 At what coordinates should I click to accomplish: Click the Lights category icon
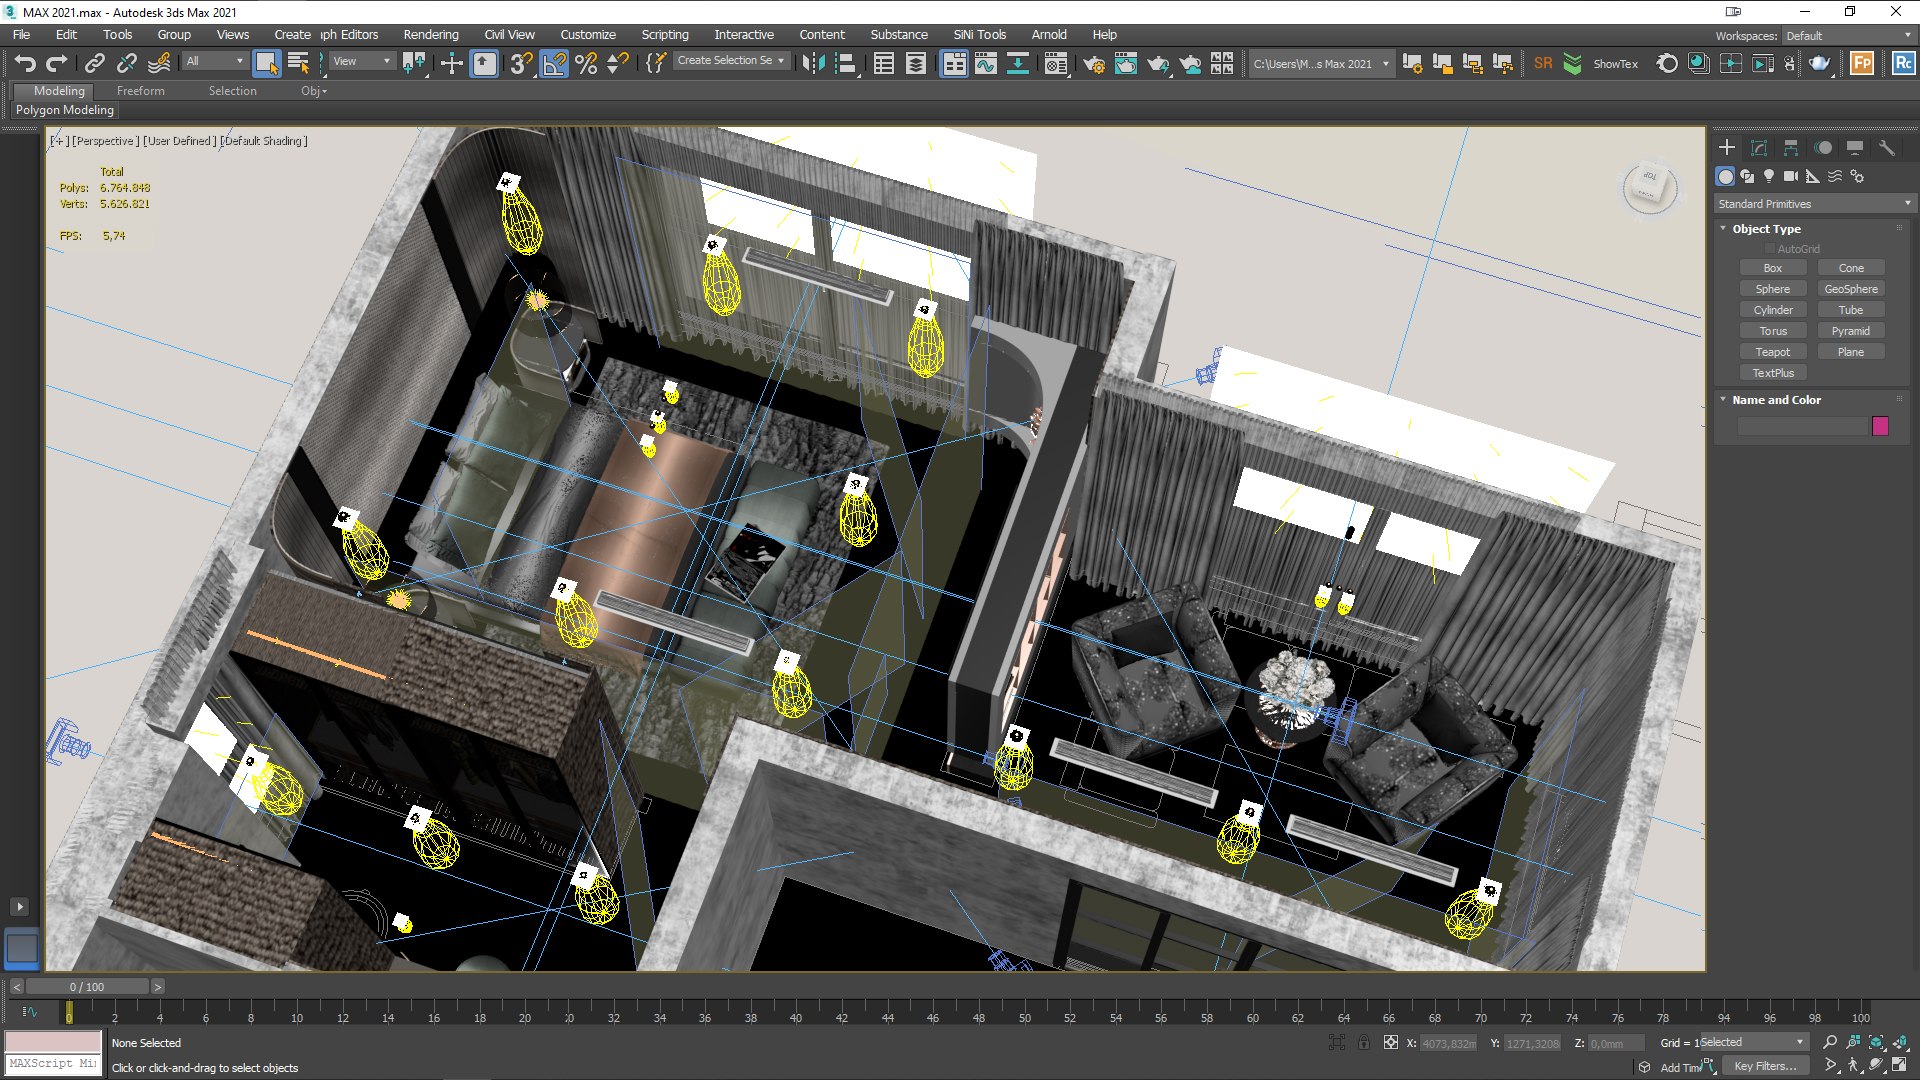pyautogui.click(x=1769, y=176)
